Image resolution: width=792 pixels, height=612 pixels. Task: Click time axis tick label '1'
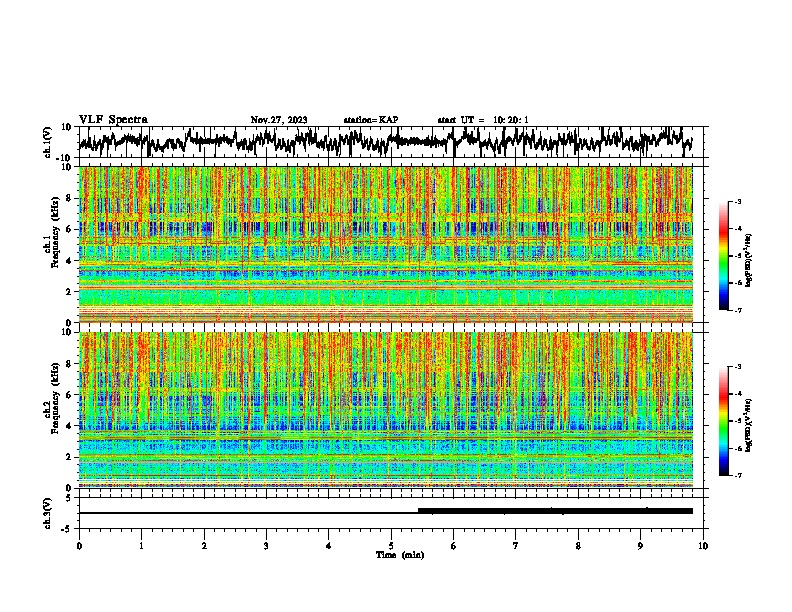pos(141,546)
